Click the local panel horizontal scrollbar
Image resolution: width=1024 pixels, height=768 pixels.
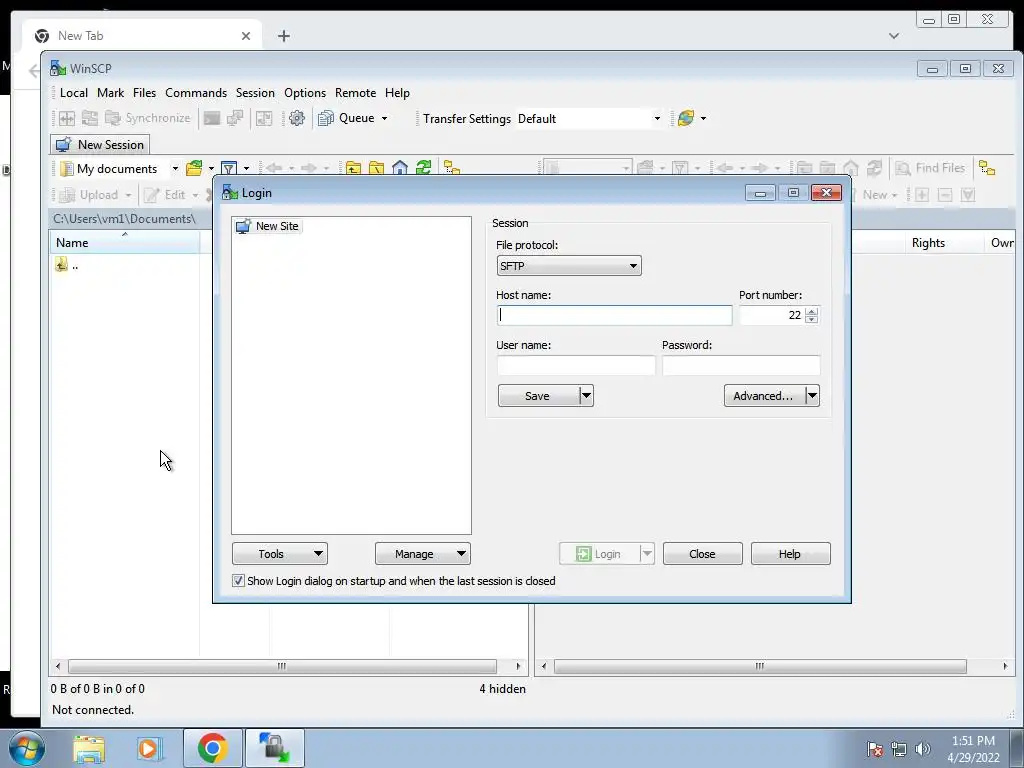[281, 666]
